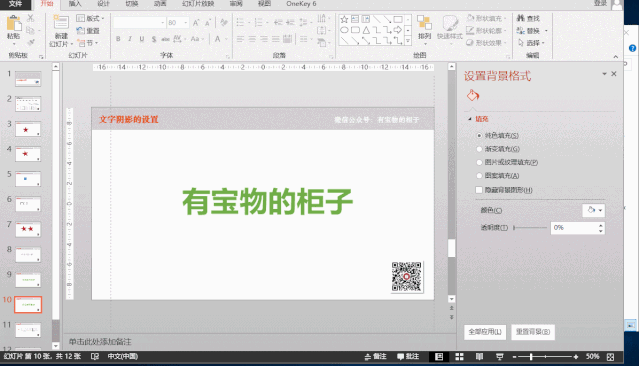Click the Cut scissors icon
This screenshot has height=366, width=639.
coord(31,18)
